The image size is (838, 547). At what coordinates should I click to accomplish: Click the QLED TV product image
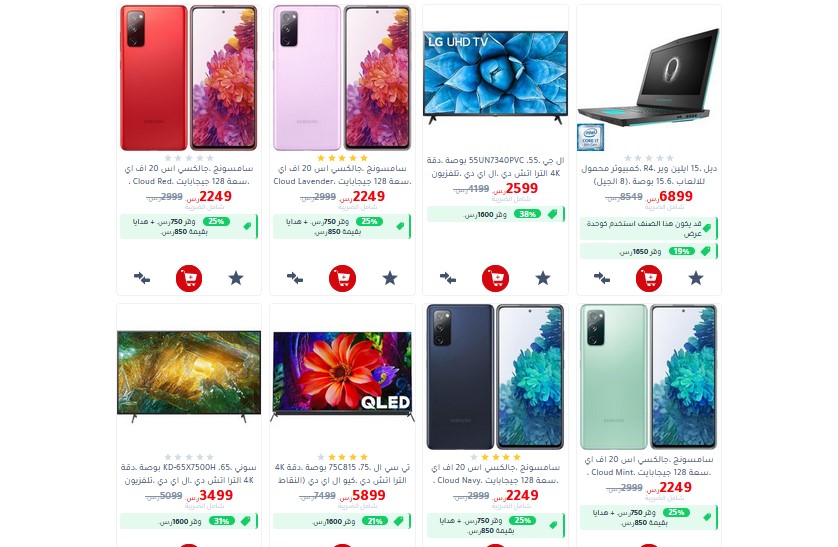[343, 376]
